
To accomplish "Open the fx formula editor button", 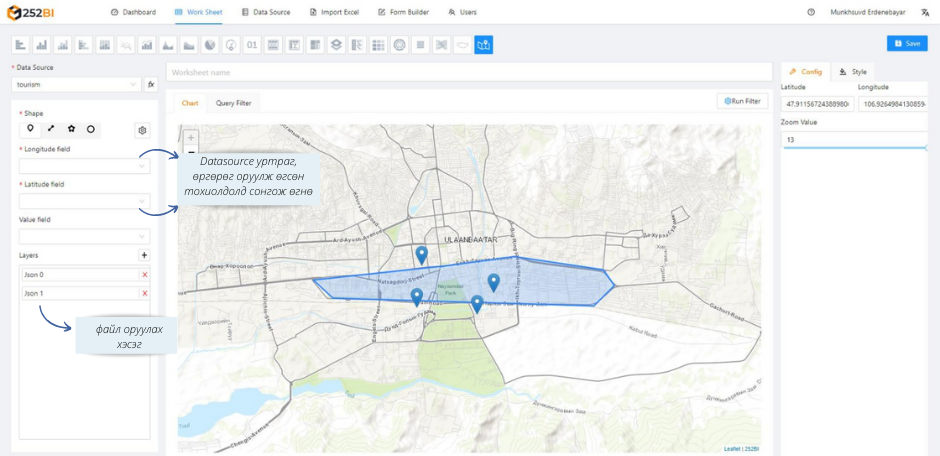I will point(152,85).
